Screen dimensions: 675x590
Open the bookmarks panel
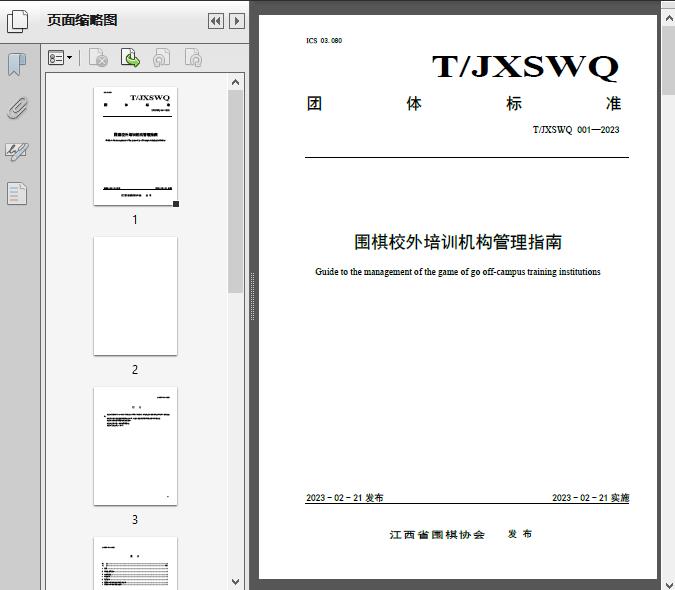17,65
